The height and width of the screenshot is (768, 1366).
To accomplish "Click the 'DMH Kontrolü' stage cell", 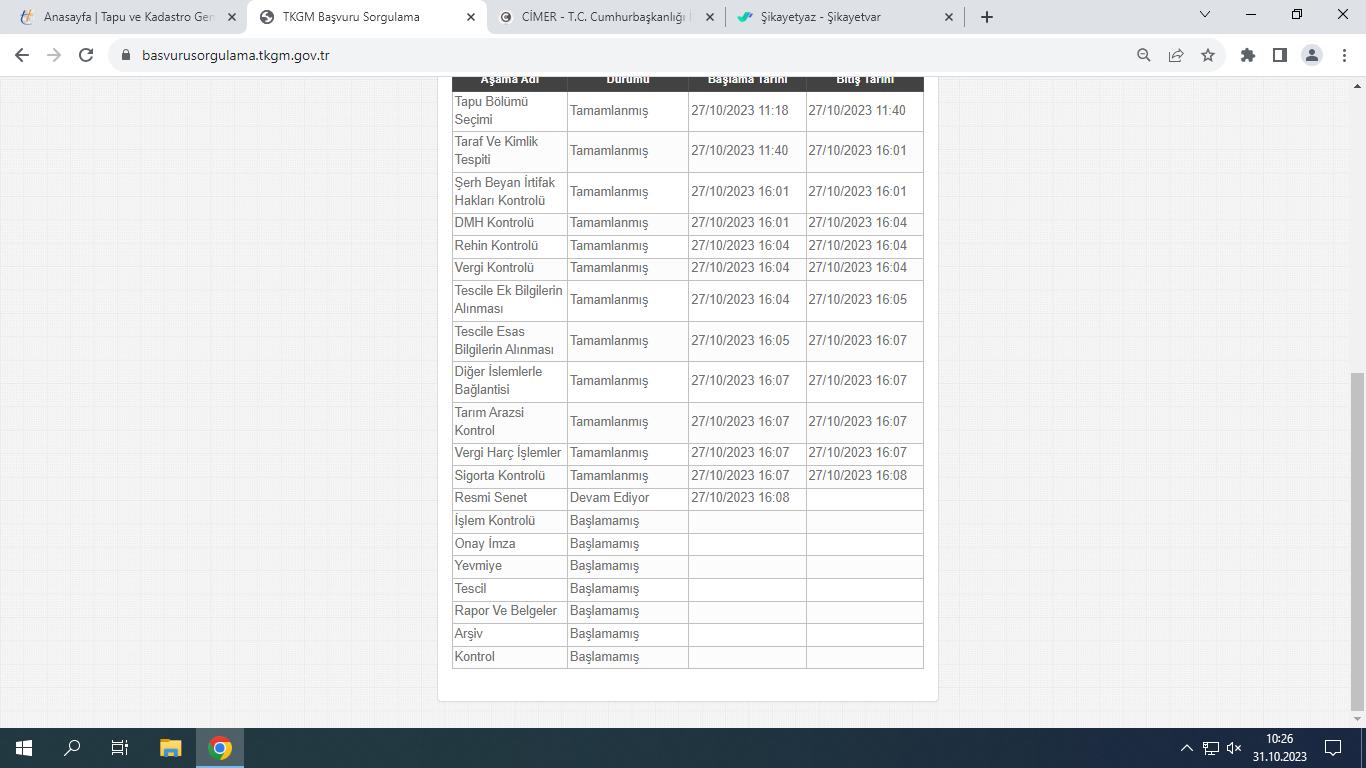I will [509, 223].
